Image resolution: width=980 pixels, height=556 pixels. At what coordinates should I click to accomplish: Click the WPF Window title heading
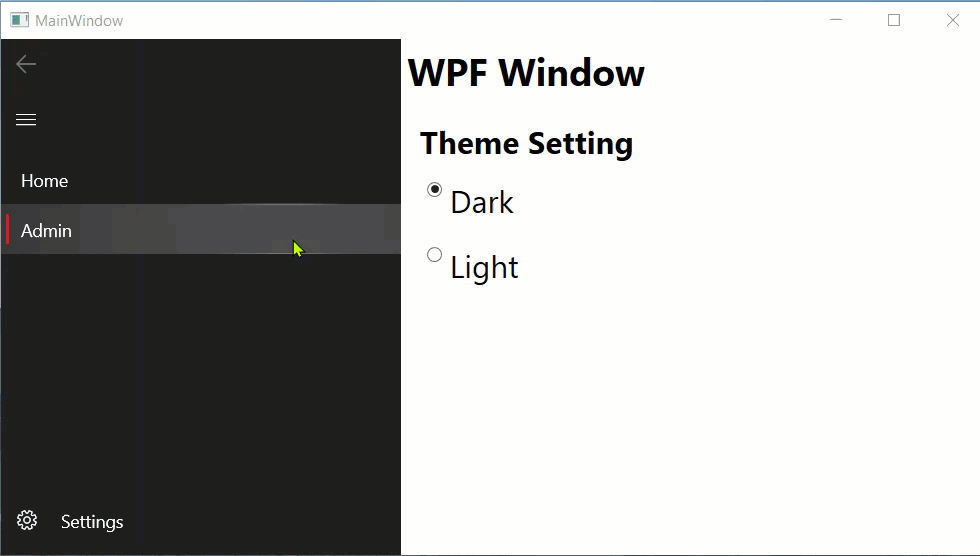pyautogui.click(x=526, y=73)
